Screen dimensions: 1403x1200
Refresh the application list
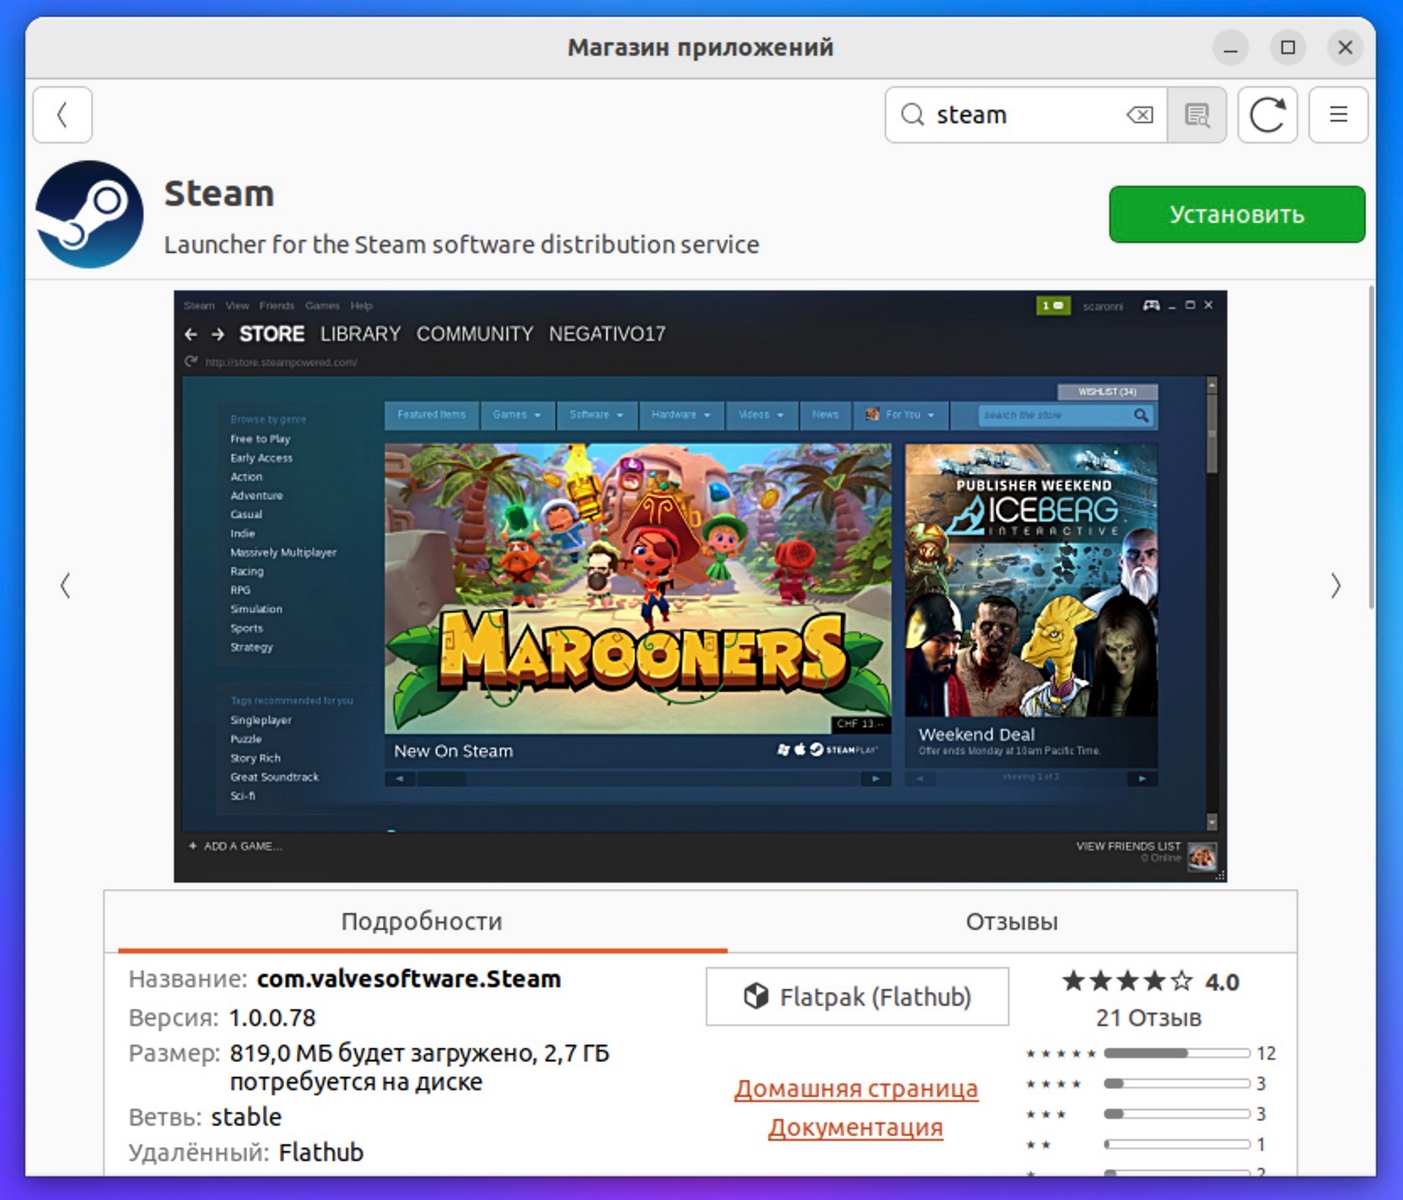[1267, 115]
